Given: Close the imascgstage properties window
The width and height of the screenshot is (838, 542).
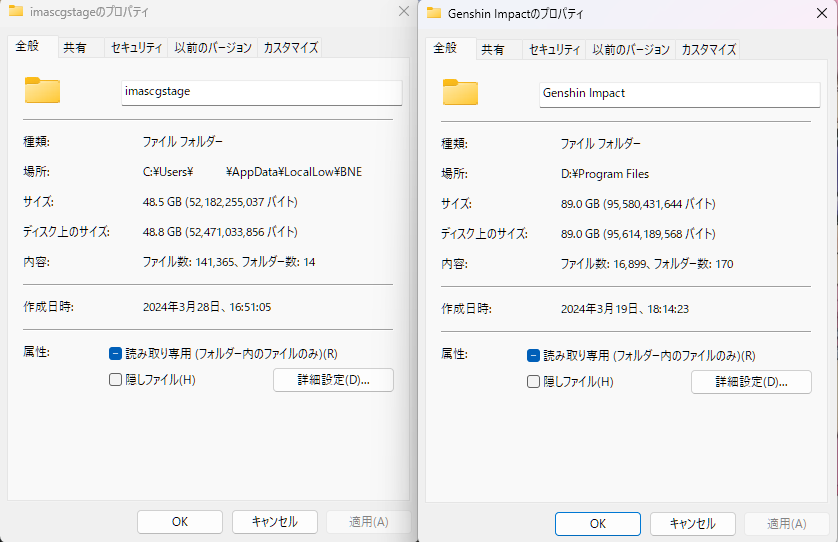Looking at the screenshot, I should 404,11.
